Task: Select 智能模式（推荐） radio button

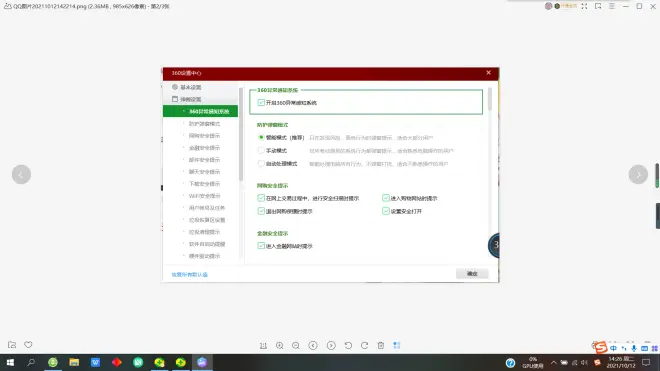Action: coord(261,137)
